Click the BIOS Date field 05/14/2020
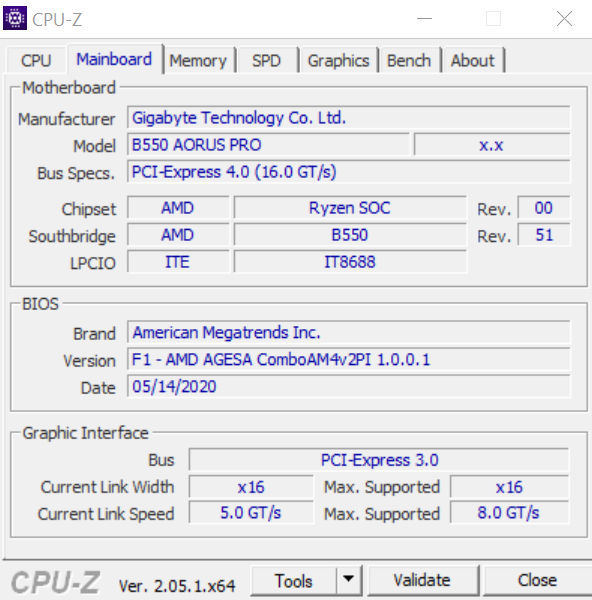The height and width of the screenshot is (600, 592). 349,386
